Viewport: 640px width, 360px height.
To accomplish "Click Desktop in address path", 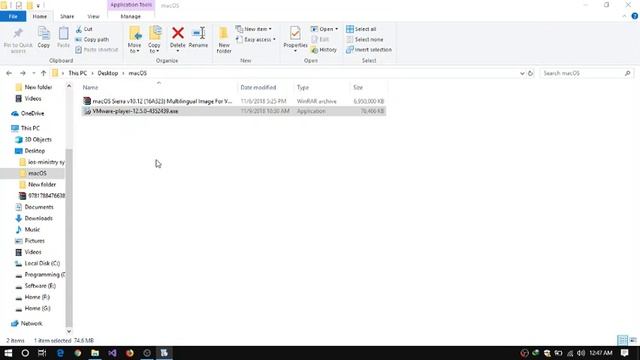I will point(108,73).
